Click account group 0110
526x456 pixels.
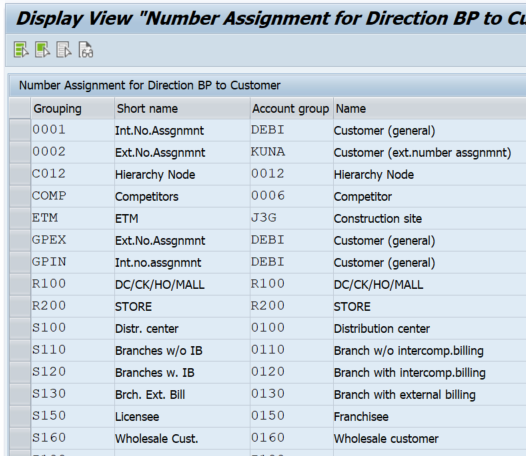point(292,350)
